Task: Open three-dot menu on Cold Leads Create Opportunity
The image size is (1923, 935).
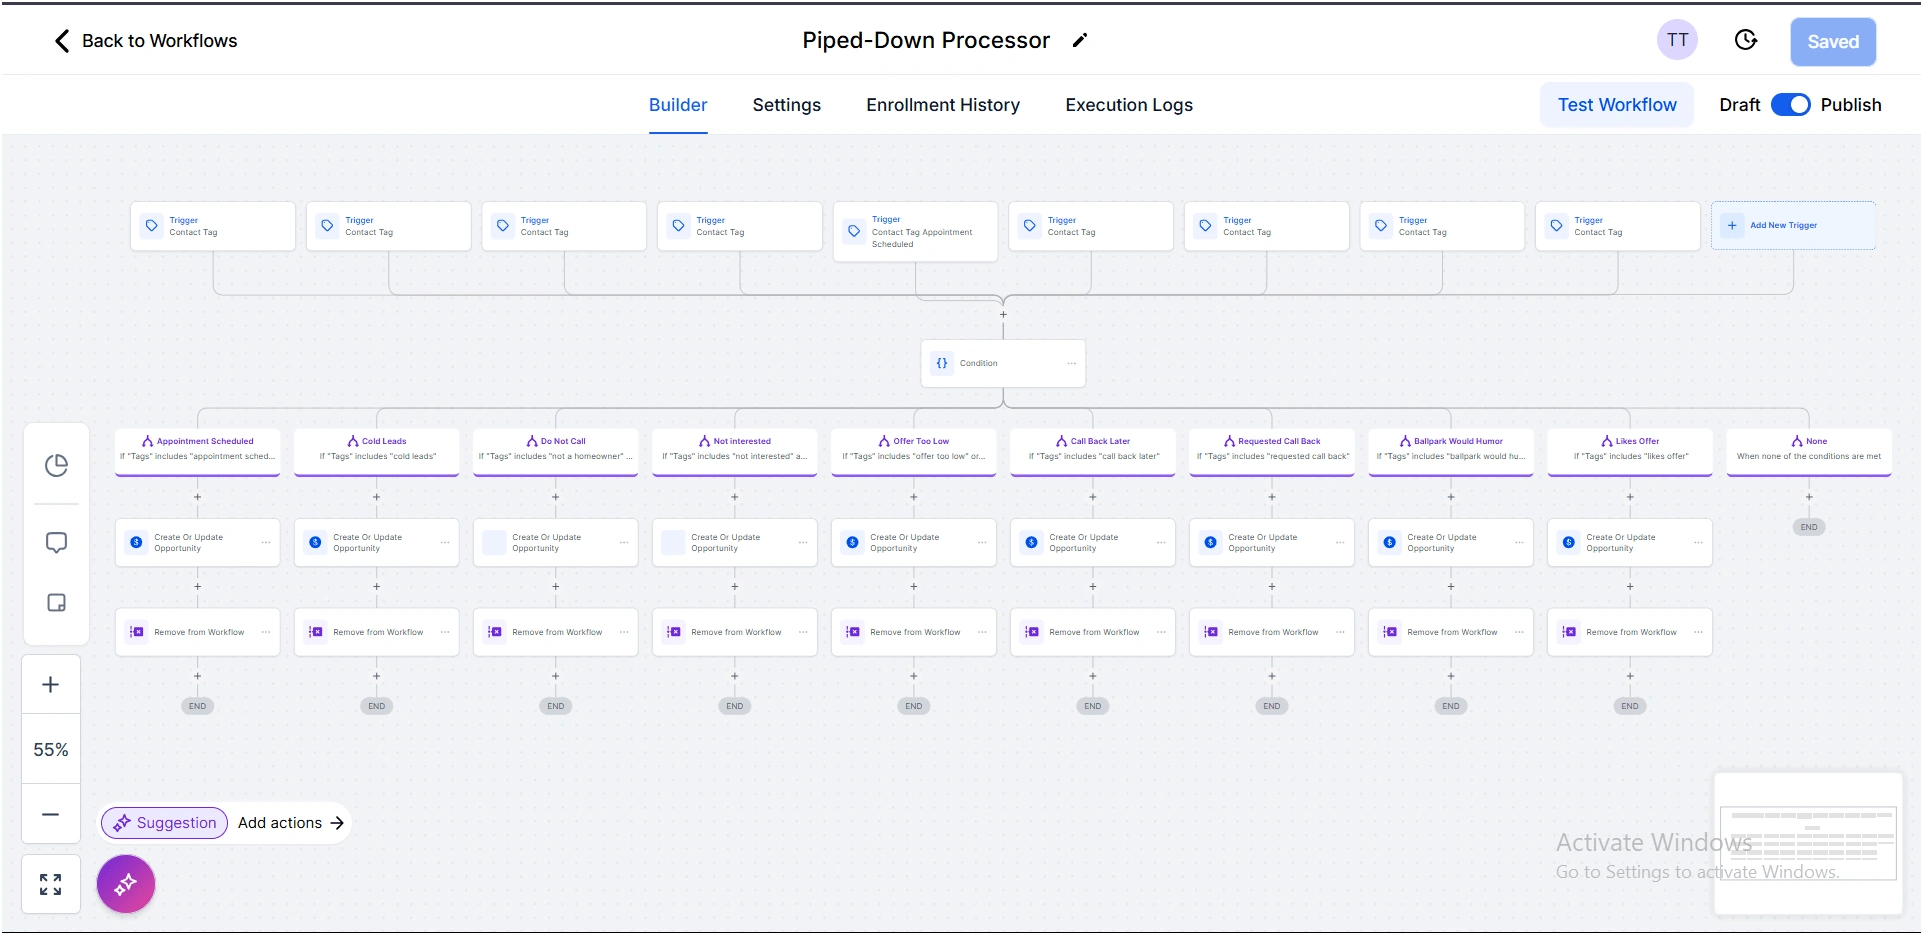Action: [445, 542]
